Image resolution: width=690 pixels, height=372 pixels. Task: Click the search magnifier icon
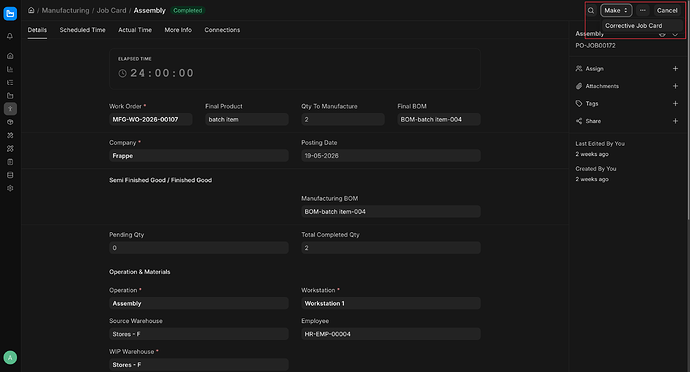[591, 11]
